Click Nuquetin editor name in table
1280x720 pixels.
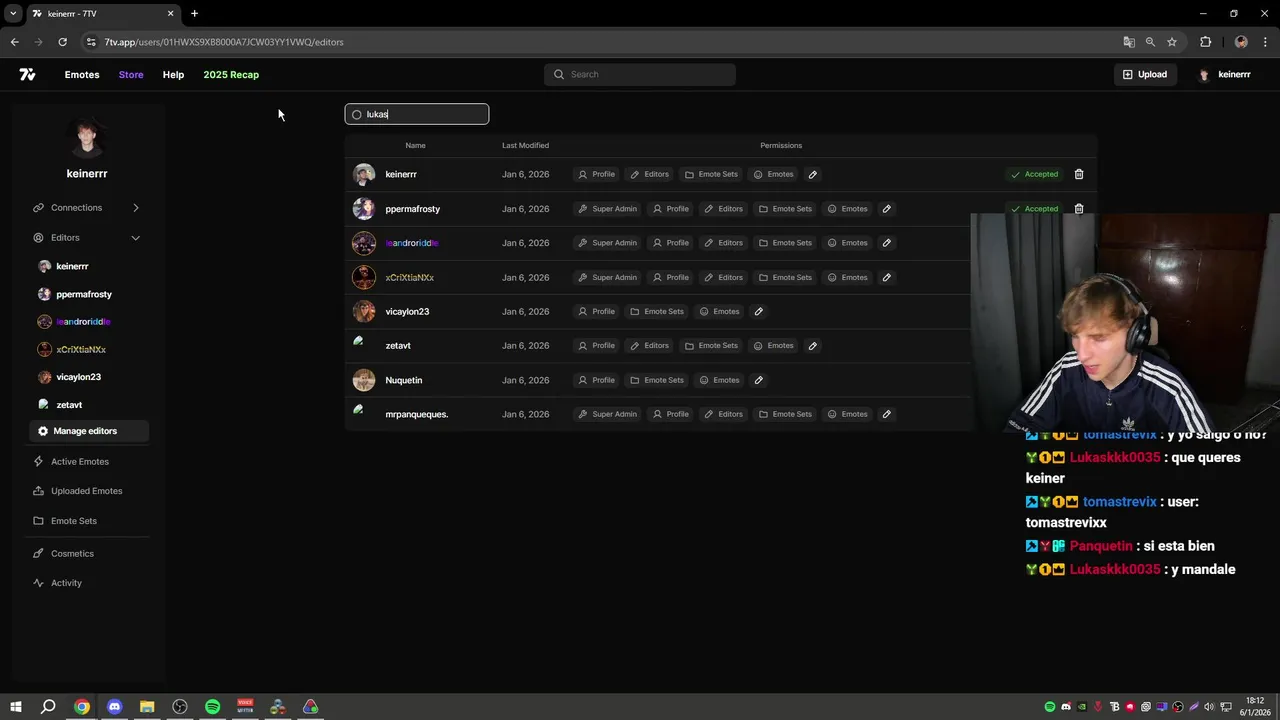click(404, 380)
